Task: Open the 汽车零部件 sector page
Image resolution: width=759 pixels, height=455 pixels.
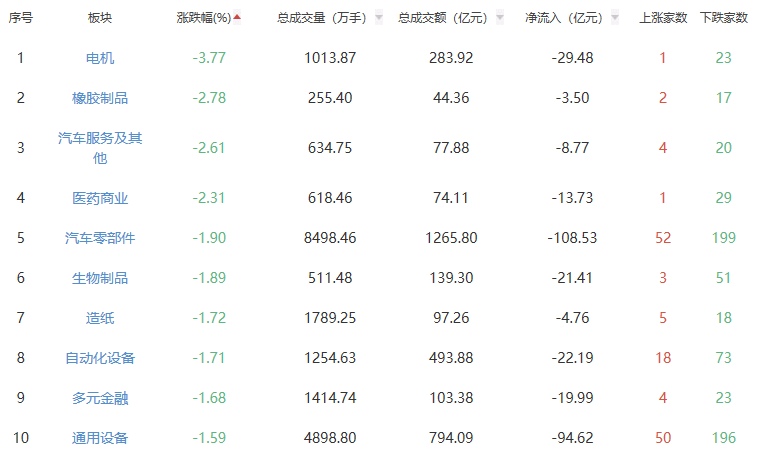Action: pos(100,238)
